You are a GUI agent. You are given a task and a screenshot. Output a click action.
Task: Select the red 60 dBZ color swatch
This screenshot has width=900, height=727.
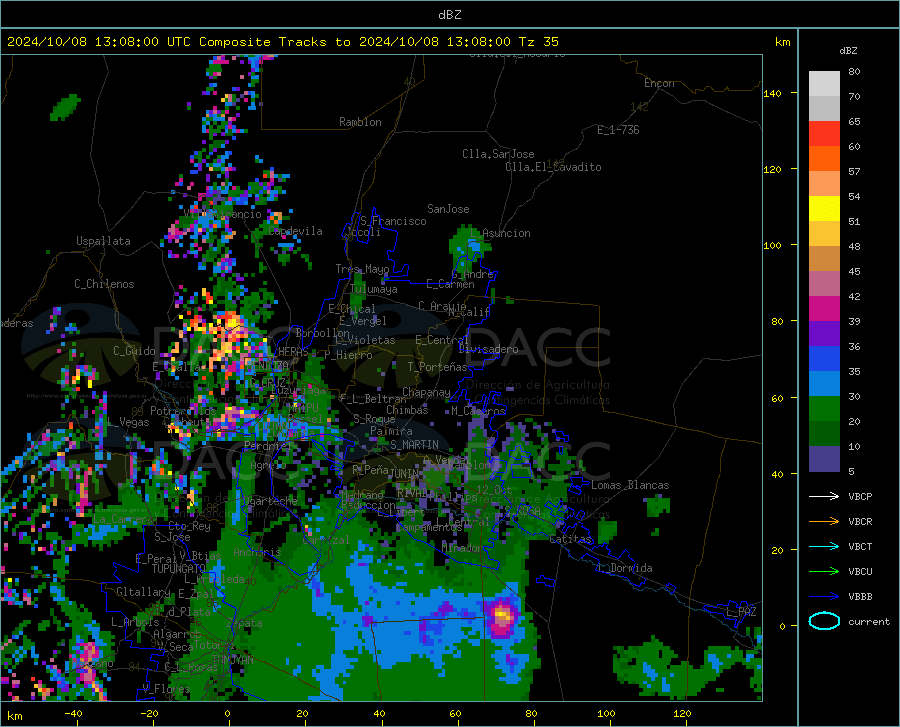tap(824, 134)
